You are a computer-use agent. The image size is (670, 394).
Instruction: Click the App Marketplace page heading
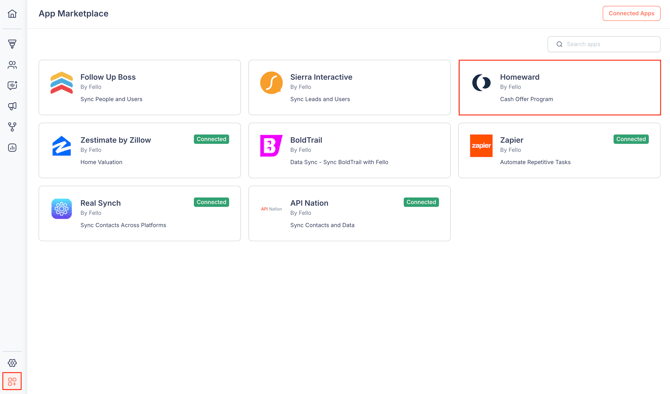[x=73, y=14]
